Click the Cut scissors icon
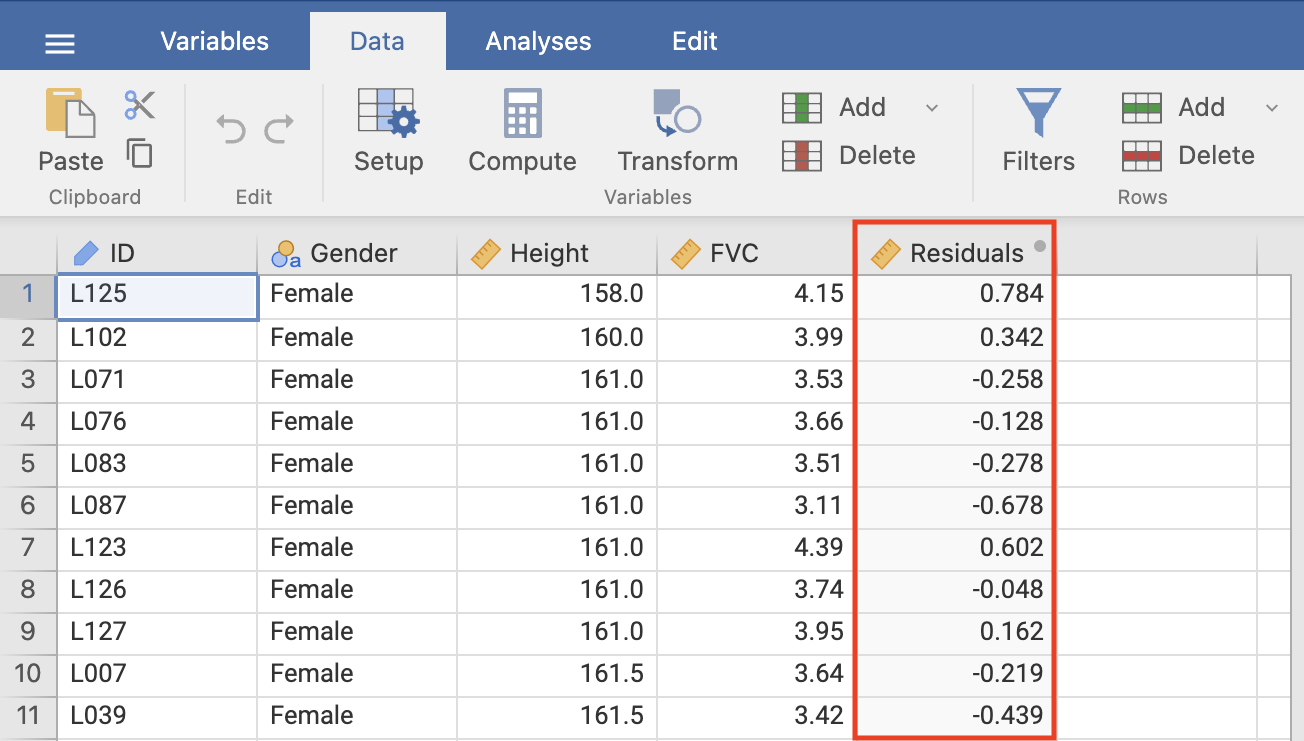1304x741 pixels. [x=139, y=104]
